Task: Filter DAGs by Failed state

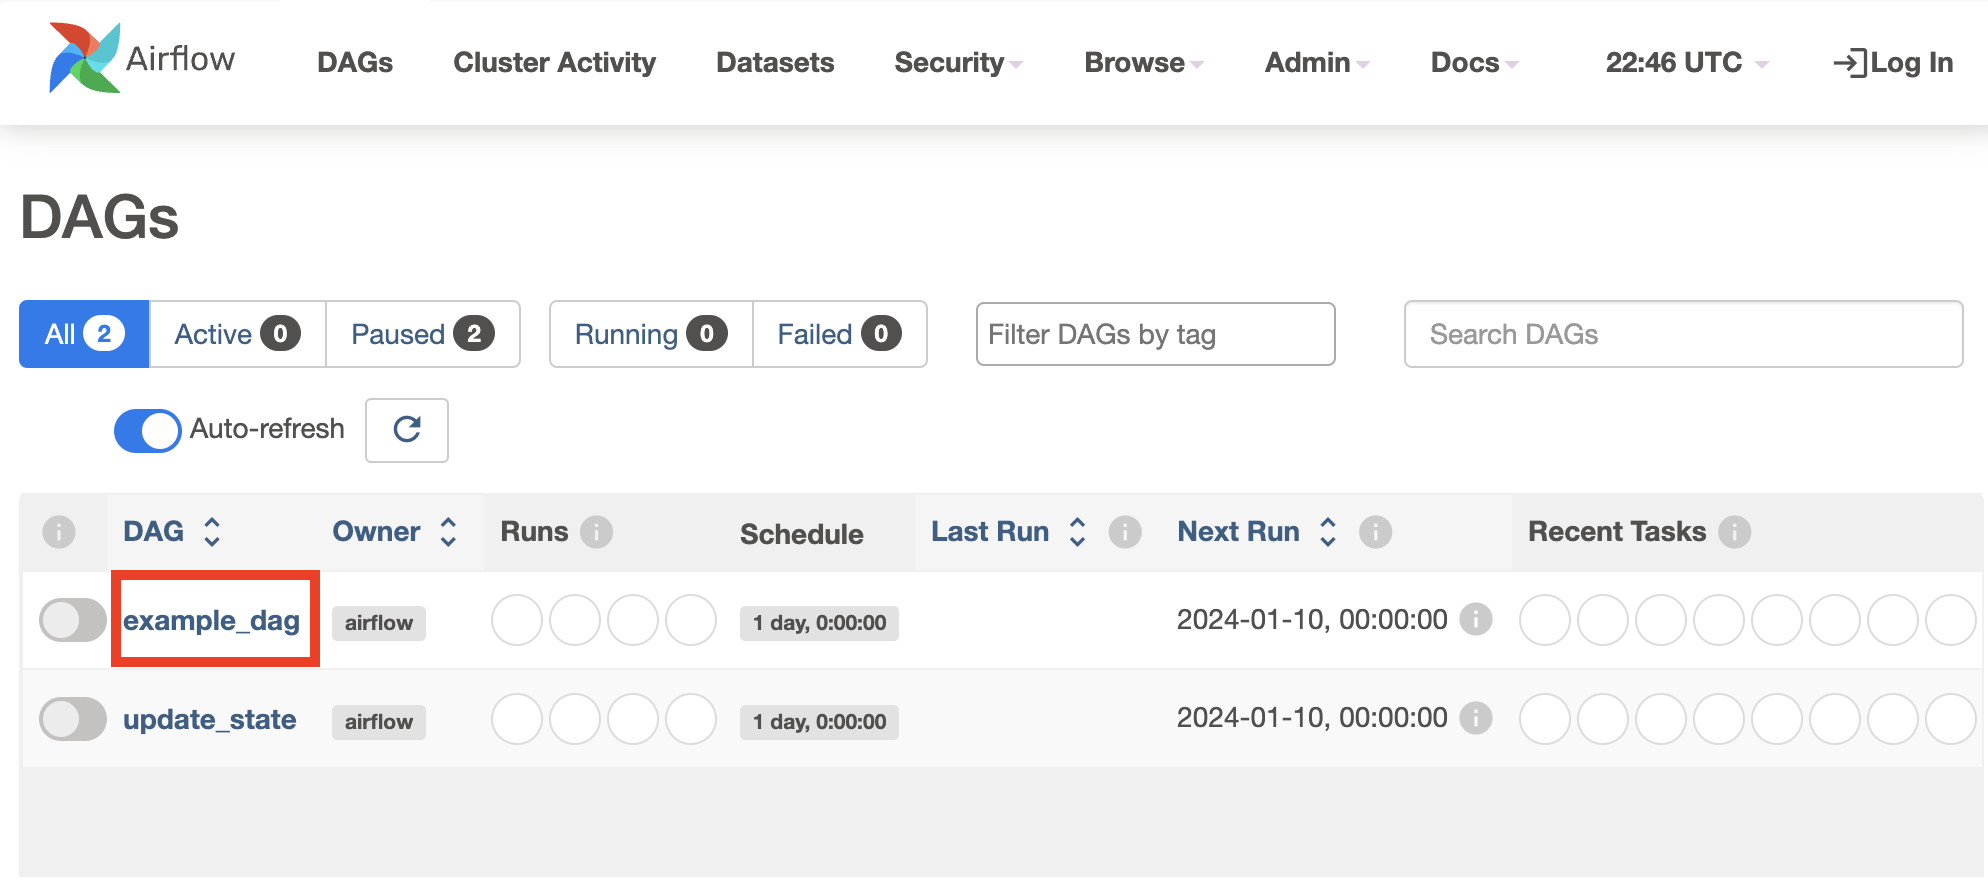Action: pyautogui.click(x=839, y=334)
